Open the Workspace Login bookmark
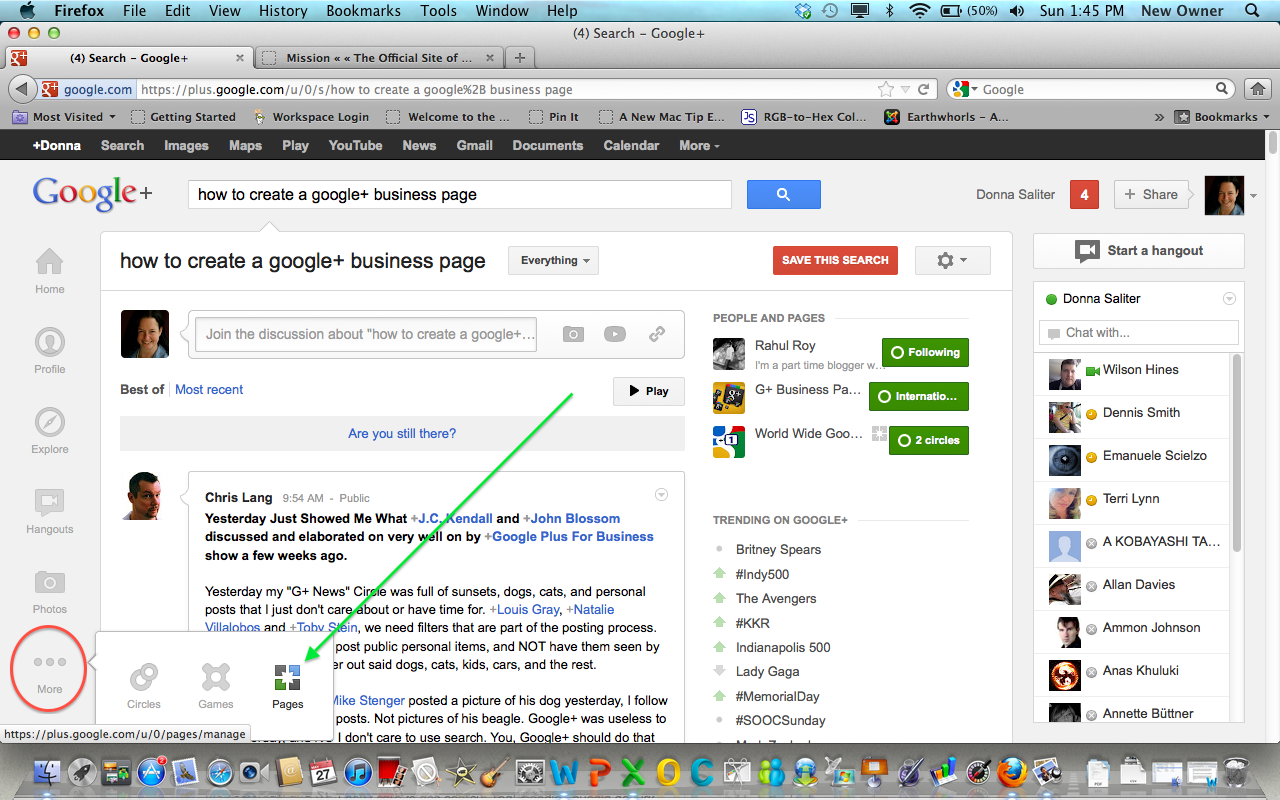The height and width of the screenshot is (800, 1280). point(312,117)
